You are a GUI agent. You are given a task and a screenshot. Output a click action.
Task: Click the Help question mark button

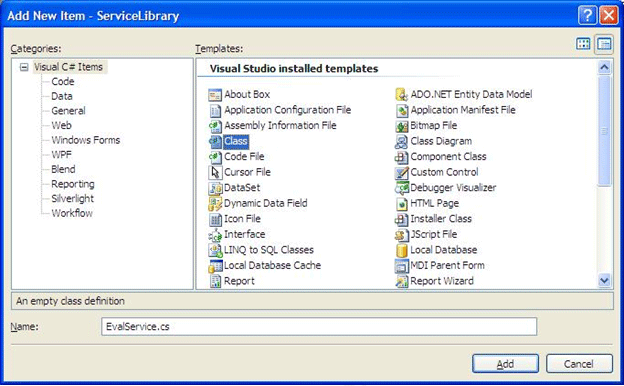coord(587,16)
